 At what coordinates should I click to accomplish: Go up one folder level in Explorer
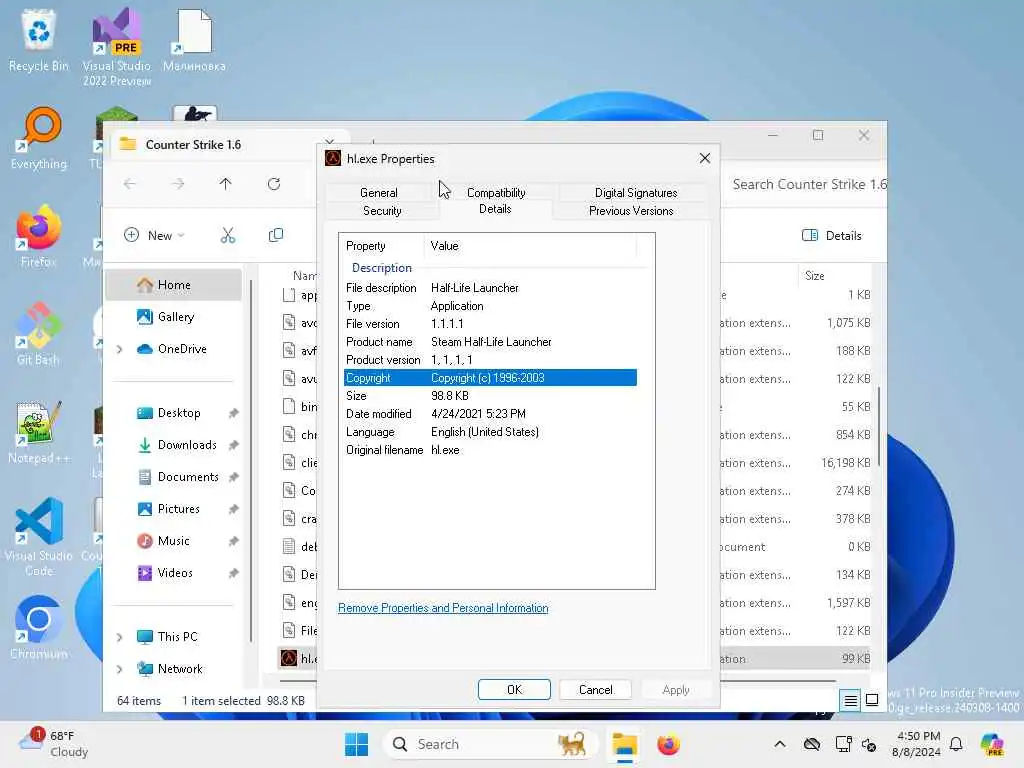point(225,184)
